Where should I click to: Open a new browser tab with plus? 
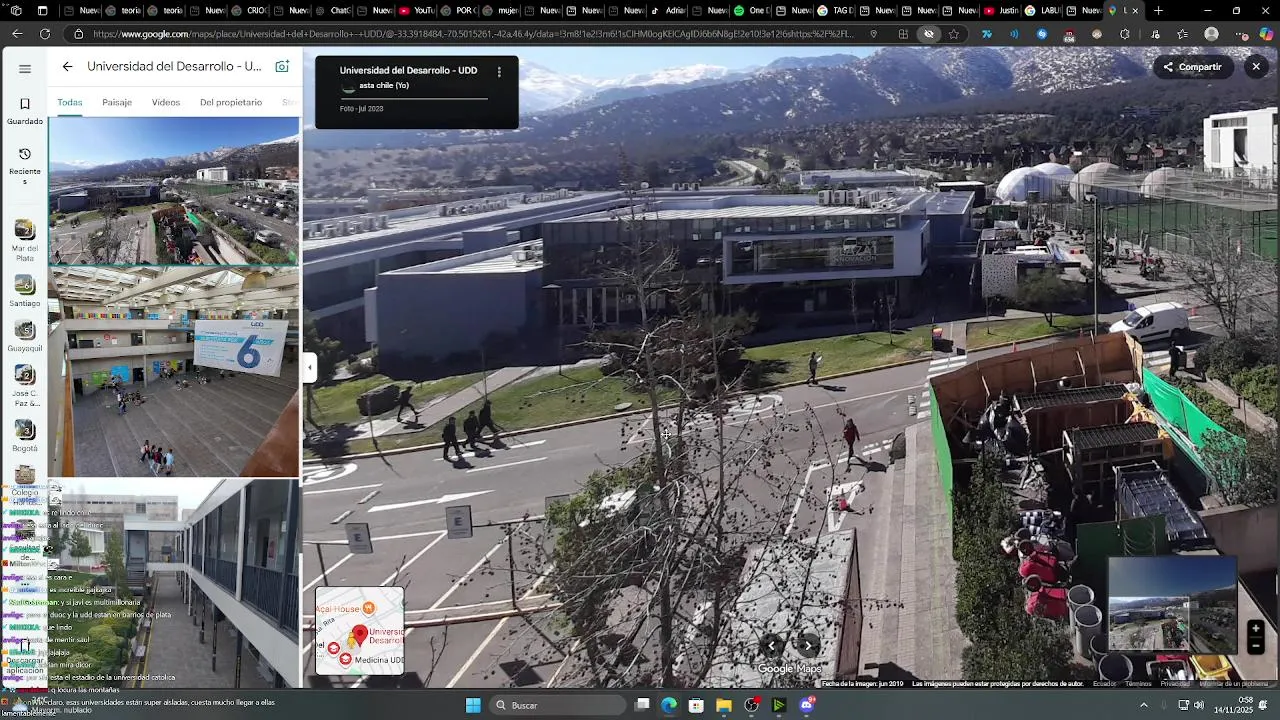pyautogui.click(x=1158, y=11)
